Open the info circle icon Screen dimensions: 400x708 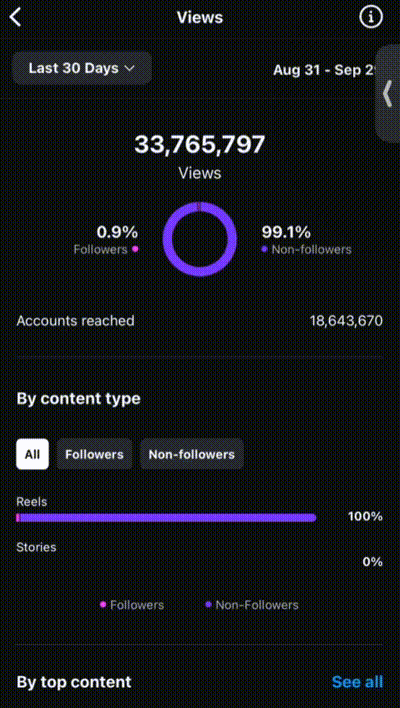[371, 18]
